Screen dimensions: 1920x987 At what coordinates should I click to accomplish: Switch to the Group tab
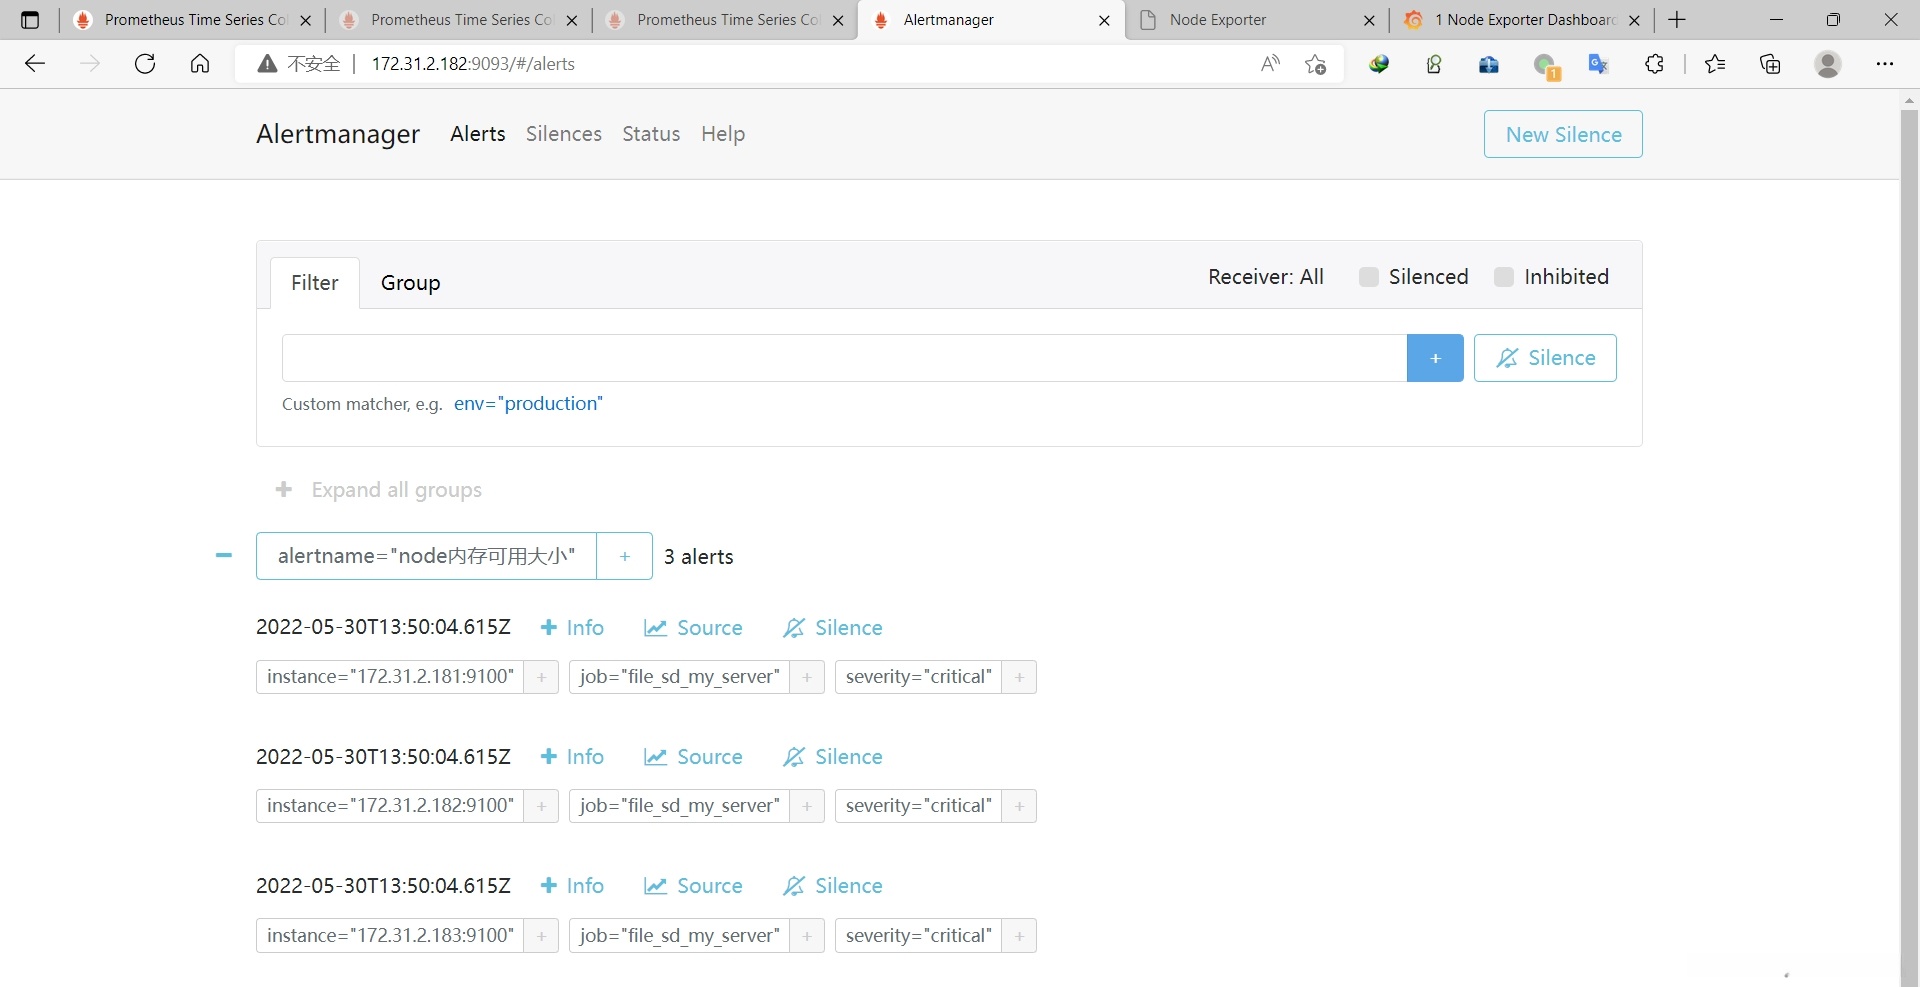[x=411, y=283]
